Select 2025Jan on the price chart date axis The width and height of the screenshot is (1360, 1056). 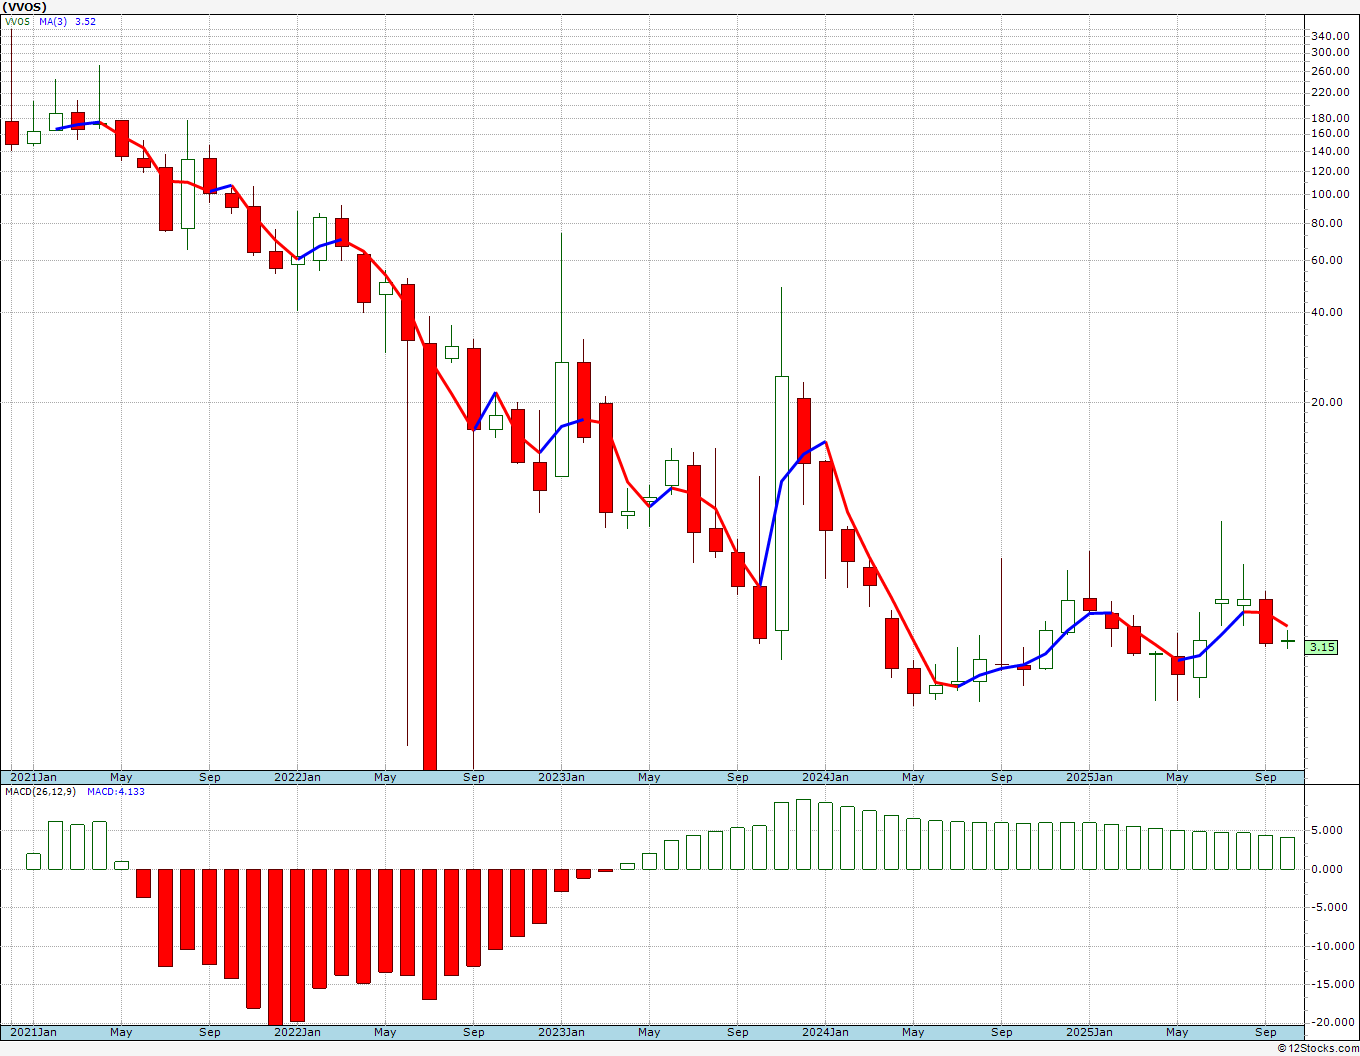[1089, 777]
